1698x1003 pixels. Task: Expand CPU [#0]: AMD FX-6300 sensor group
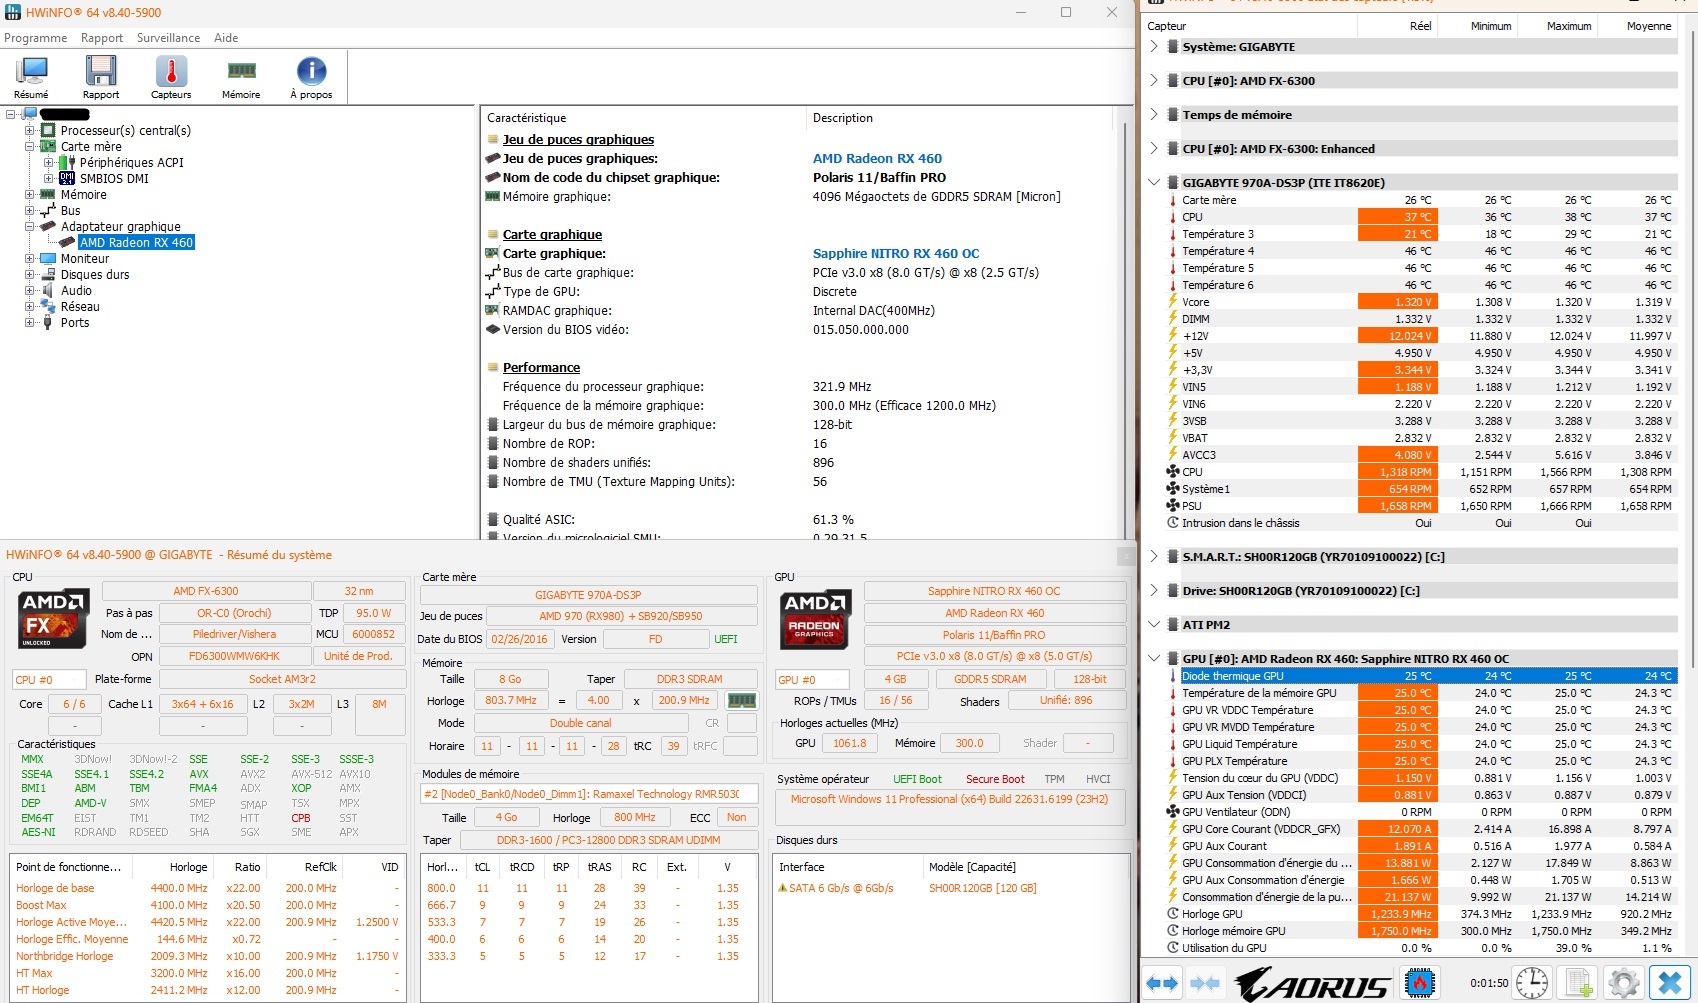click(1154, 81)
